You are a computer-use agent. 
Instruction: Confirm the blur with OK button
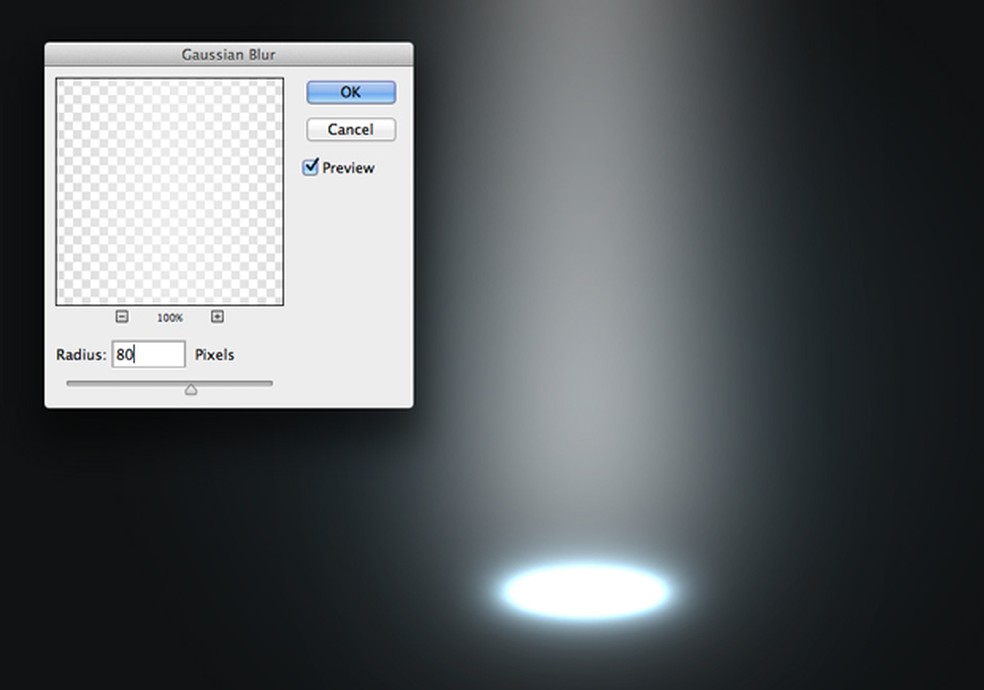point(351,92)
